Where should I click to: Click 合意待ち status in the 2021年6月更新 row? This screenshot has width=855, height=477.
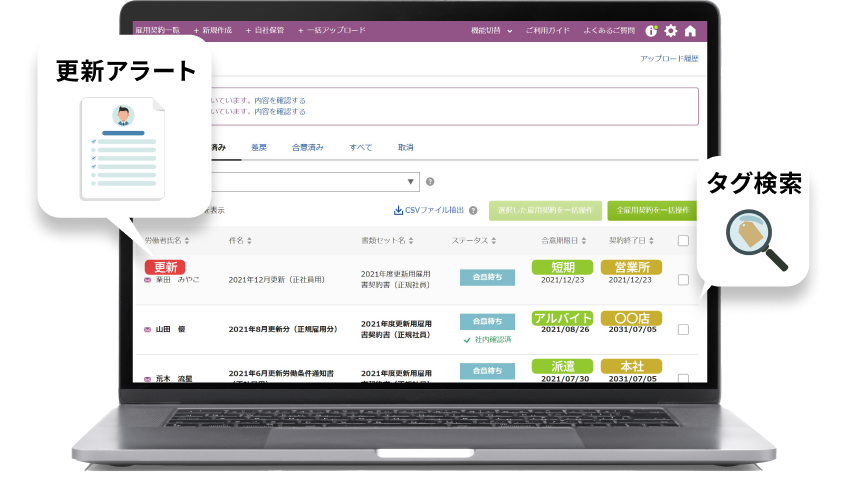(487, 371)
